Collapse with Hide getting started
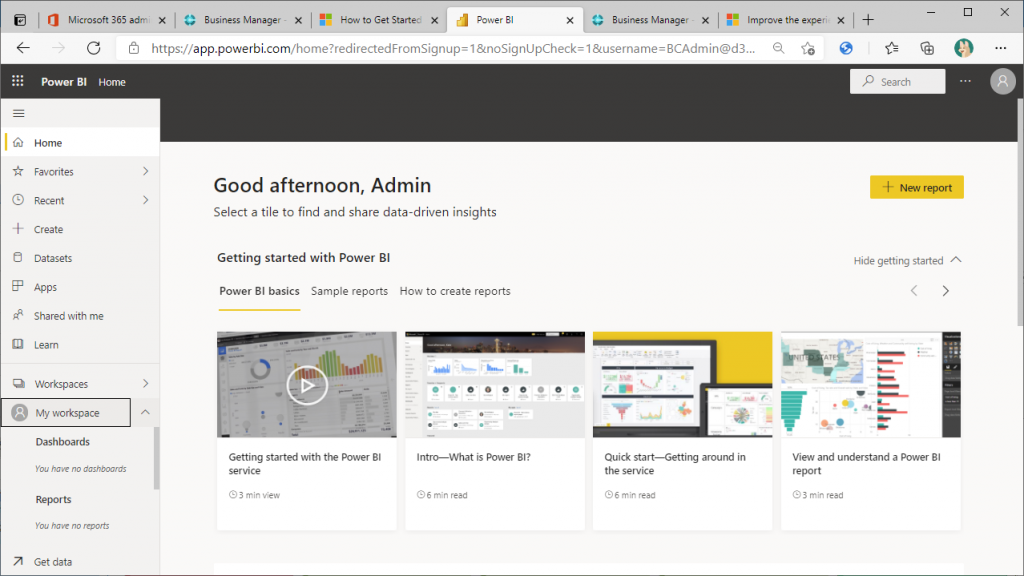 coord(907,261)
